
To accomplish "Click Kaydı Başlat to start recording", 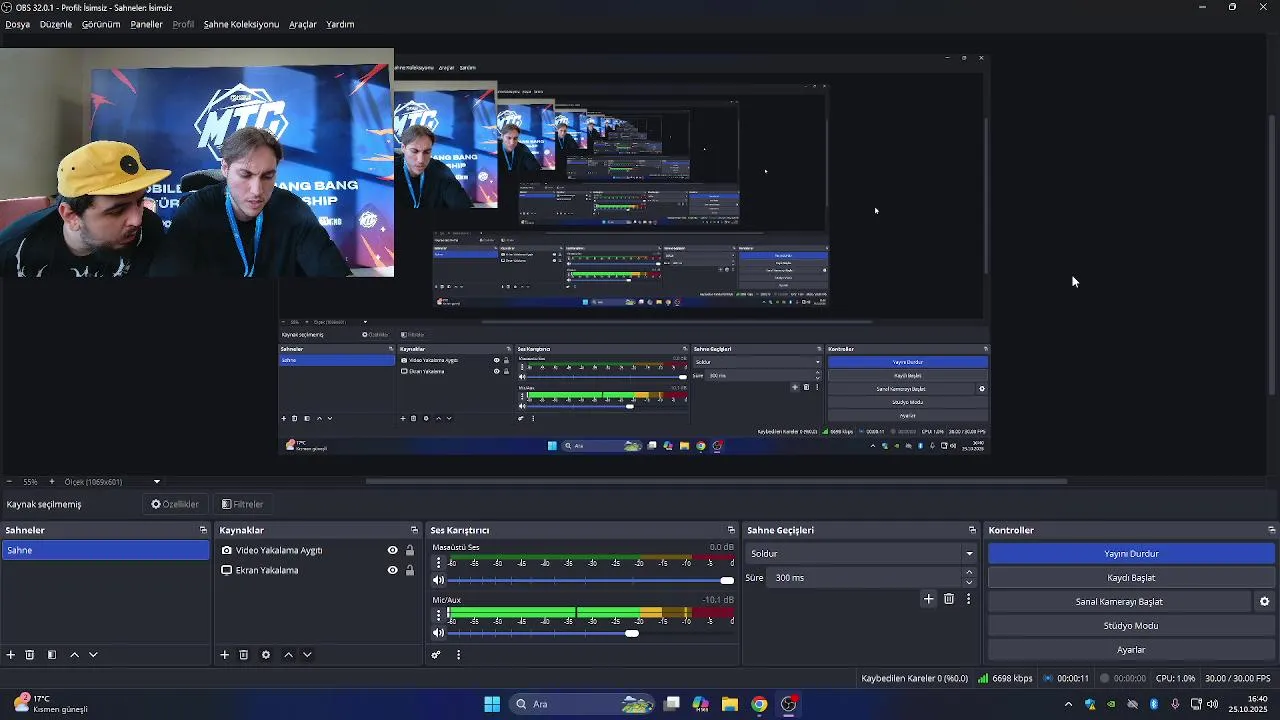I will [1131, 577].
